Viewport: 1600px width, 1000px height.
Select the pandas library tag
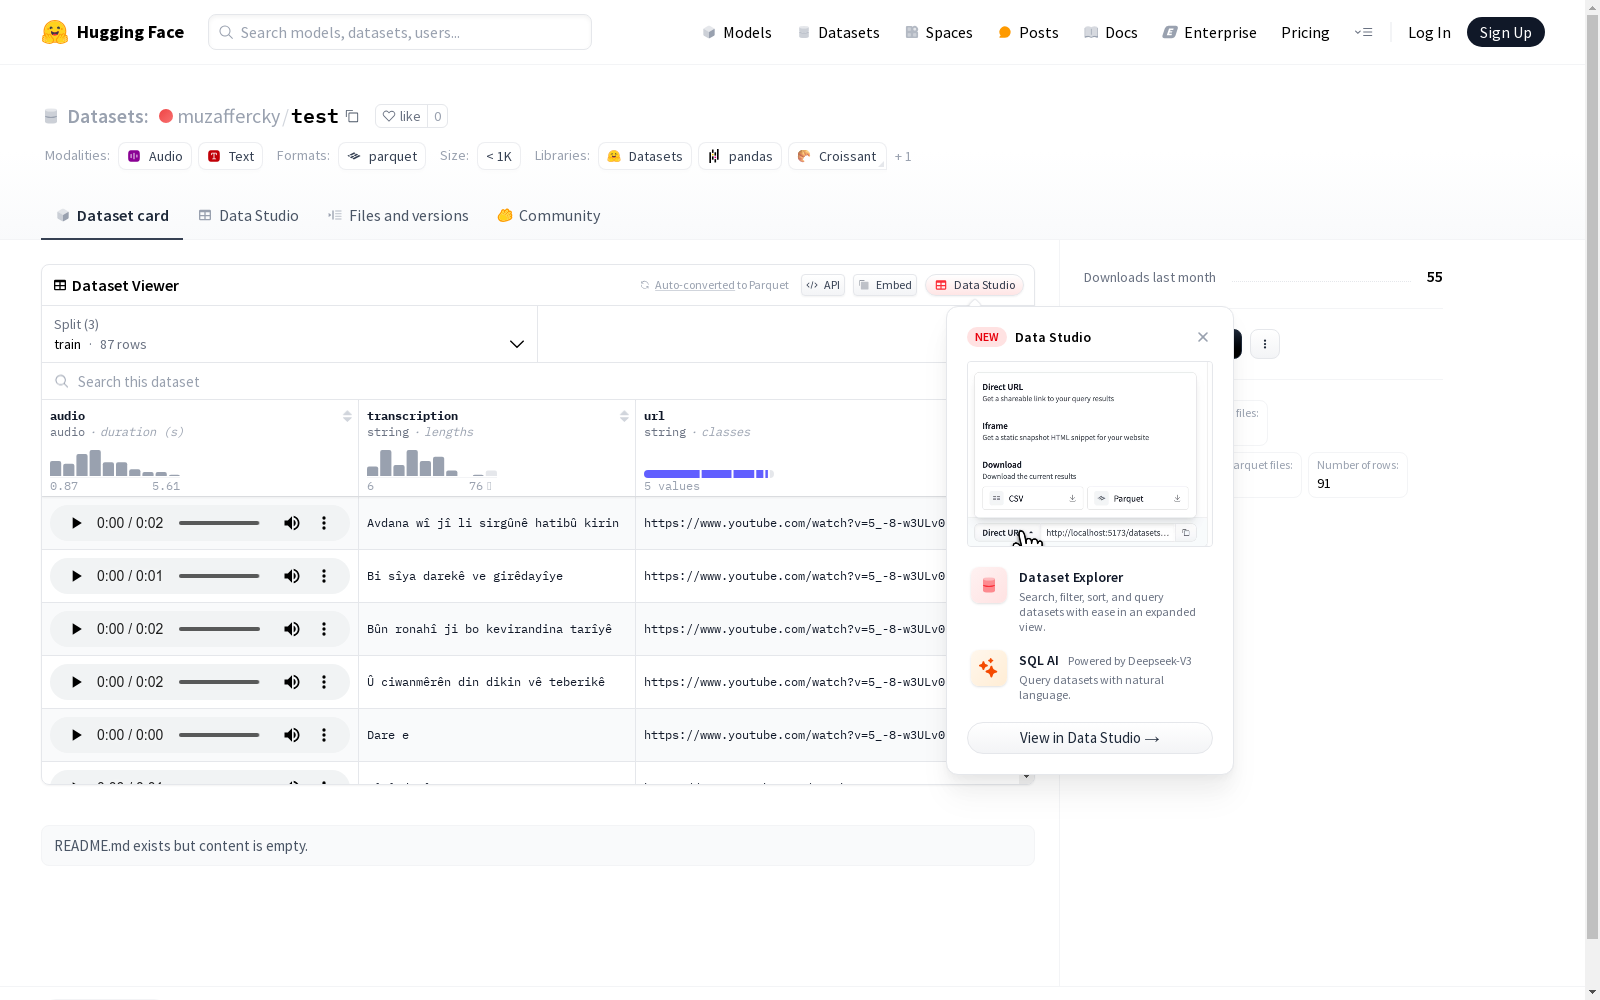740,156
